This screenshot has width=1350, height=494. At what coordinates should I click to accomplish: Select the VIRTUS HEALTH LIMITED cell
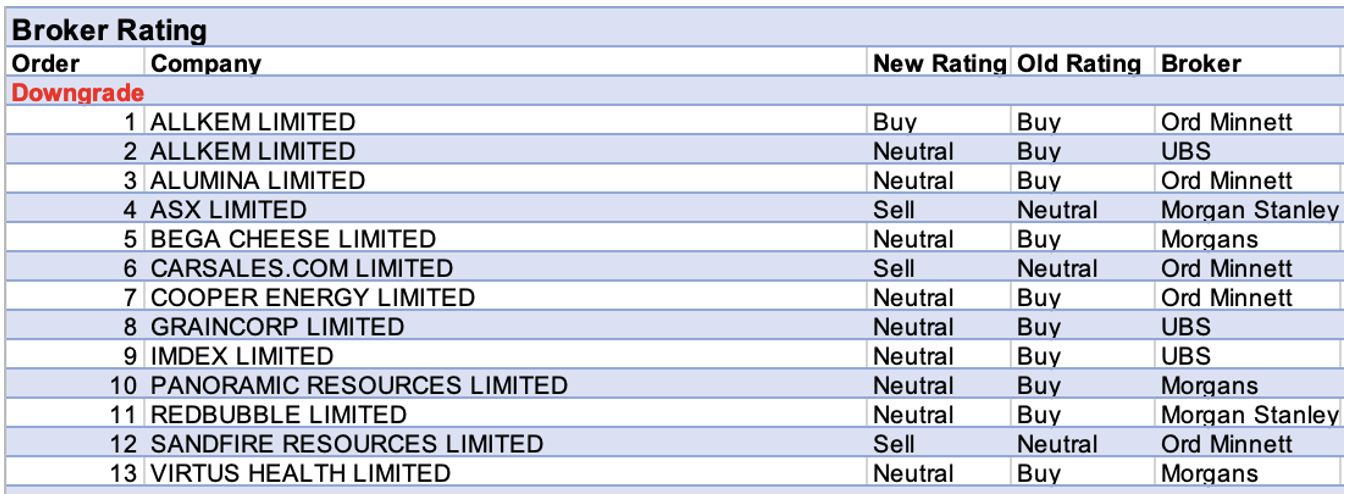[x=301, y=473]
